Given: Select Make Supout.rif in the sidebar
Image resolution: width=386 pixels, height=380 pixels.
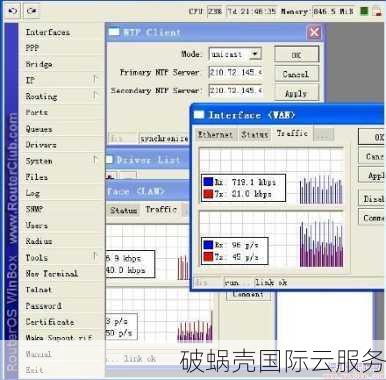Looking at the screenshot, I should [x=59, y=338].
